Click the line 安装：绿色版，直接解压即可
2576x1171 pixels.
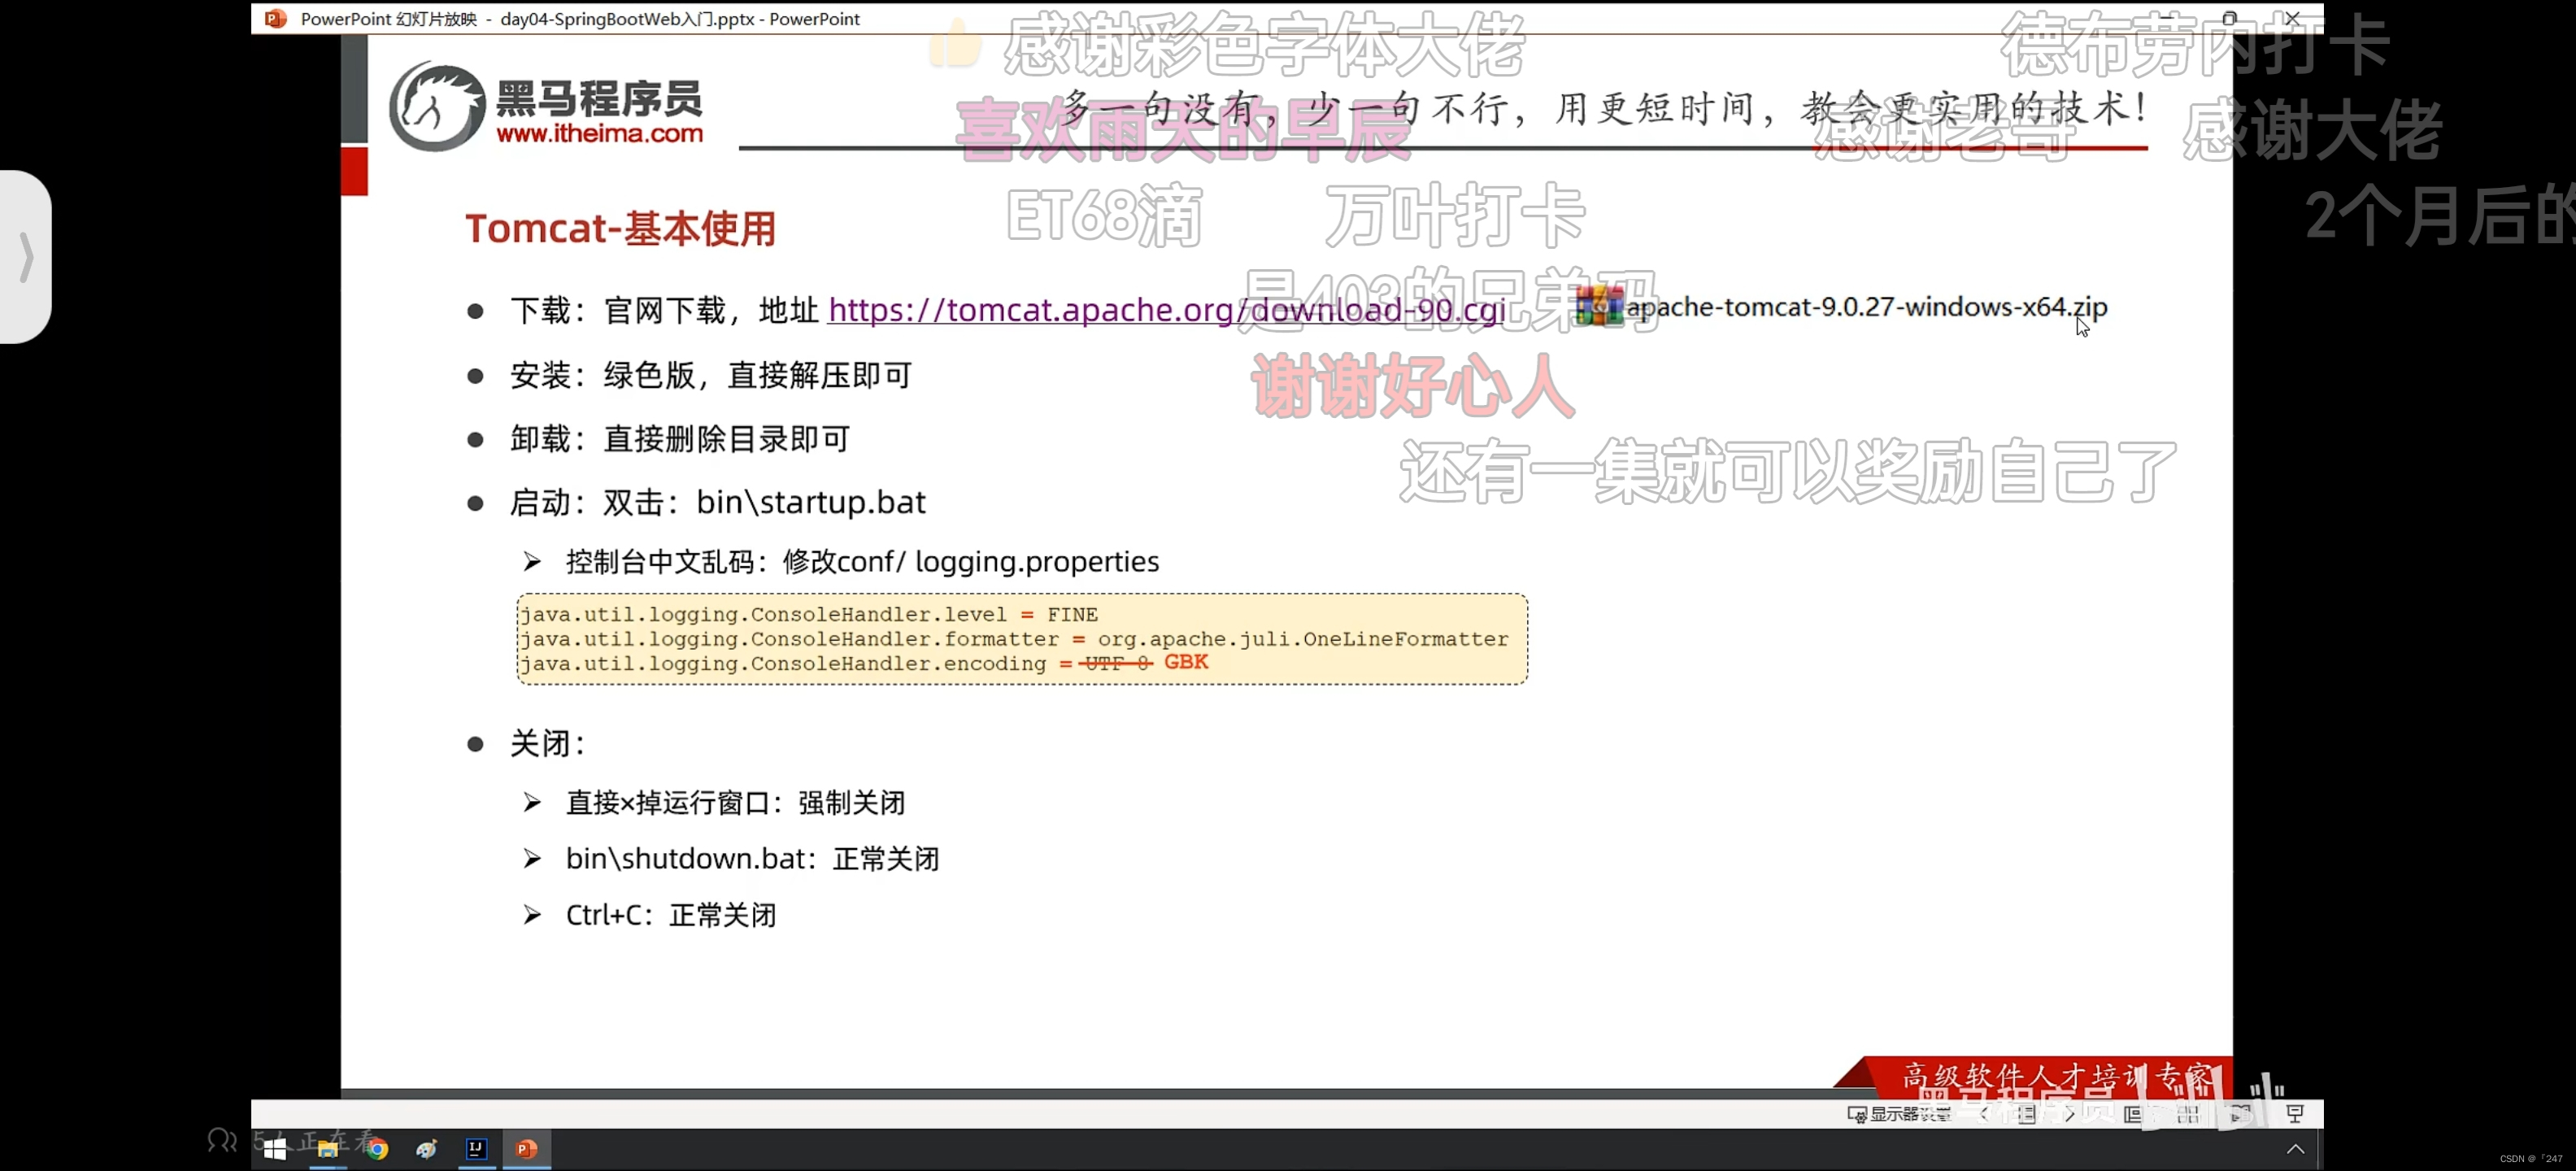tap(711, 375)
